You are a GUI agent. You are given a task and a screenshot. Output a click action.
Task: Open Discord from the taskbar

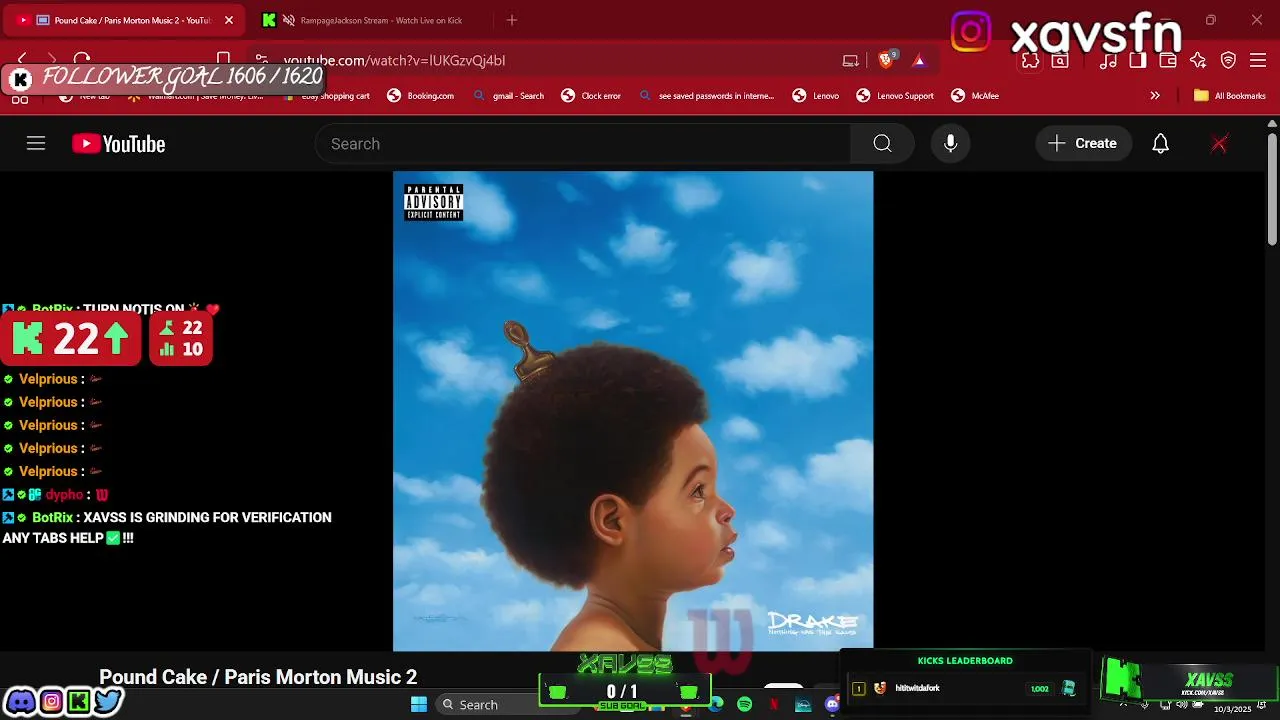pos(832,704)
